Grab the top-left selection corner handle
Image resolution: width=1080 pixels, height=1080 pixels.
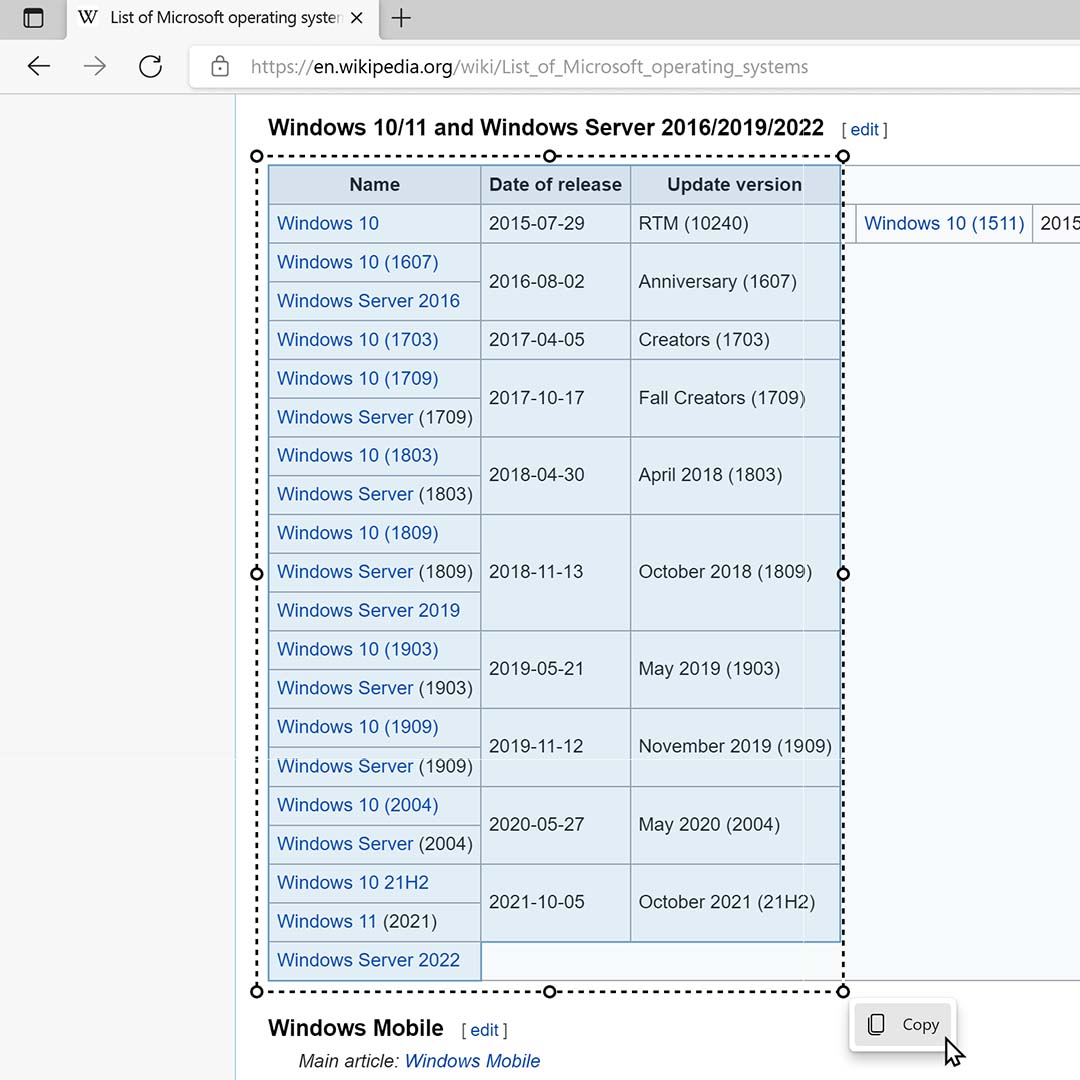click(257, 156)
